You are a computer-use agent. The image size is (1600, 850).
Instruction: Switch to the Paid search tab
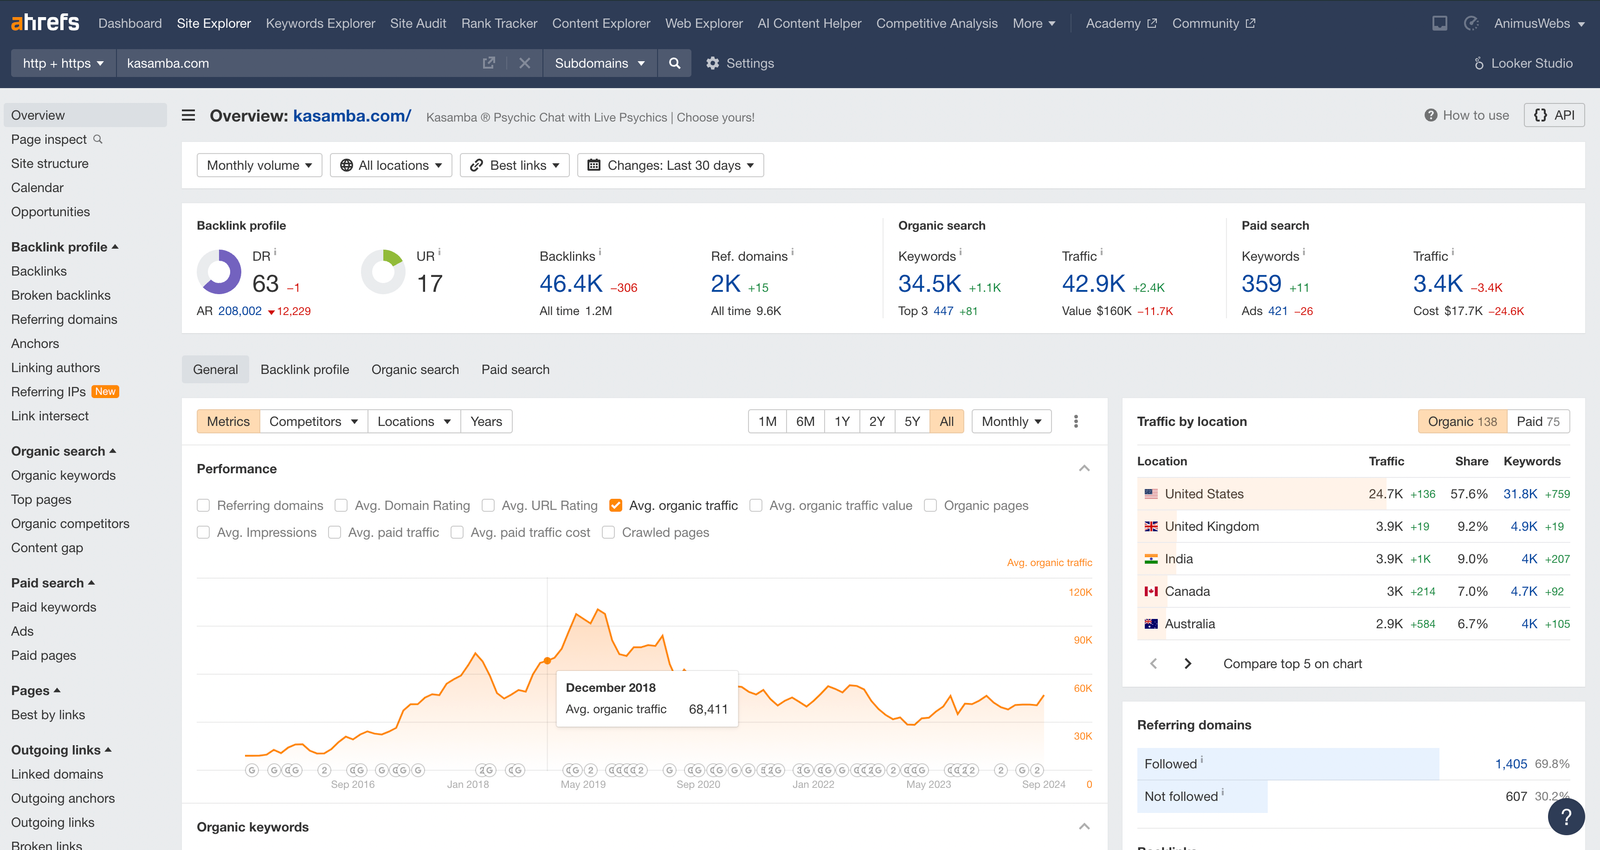pos(515,369)
